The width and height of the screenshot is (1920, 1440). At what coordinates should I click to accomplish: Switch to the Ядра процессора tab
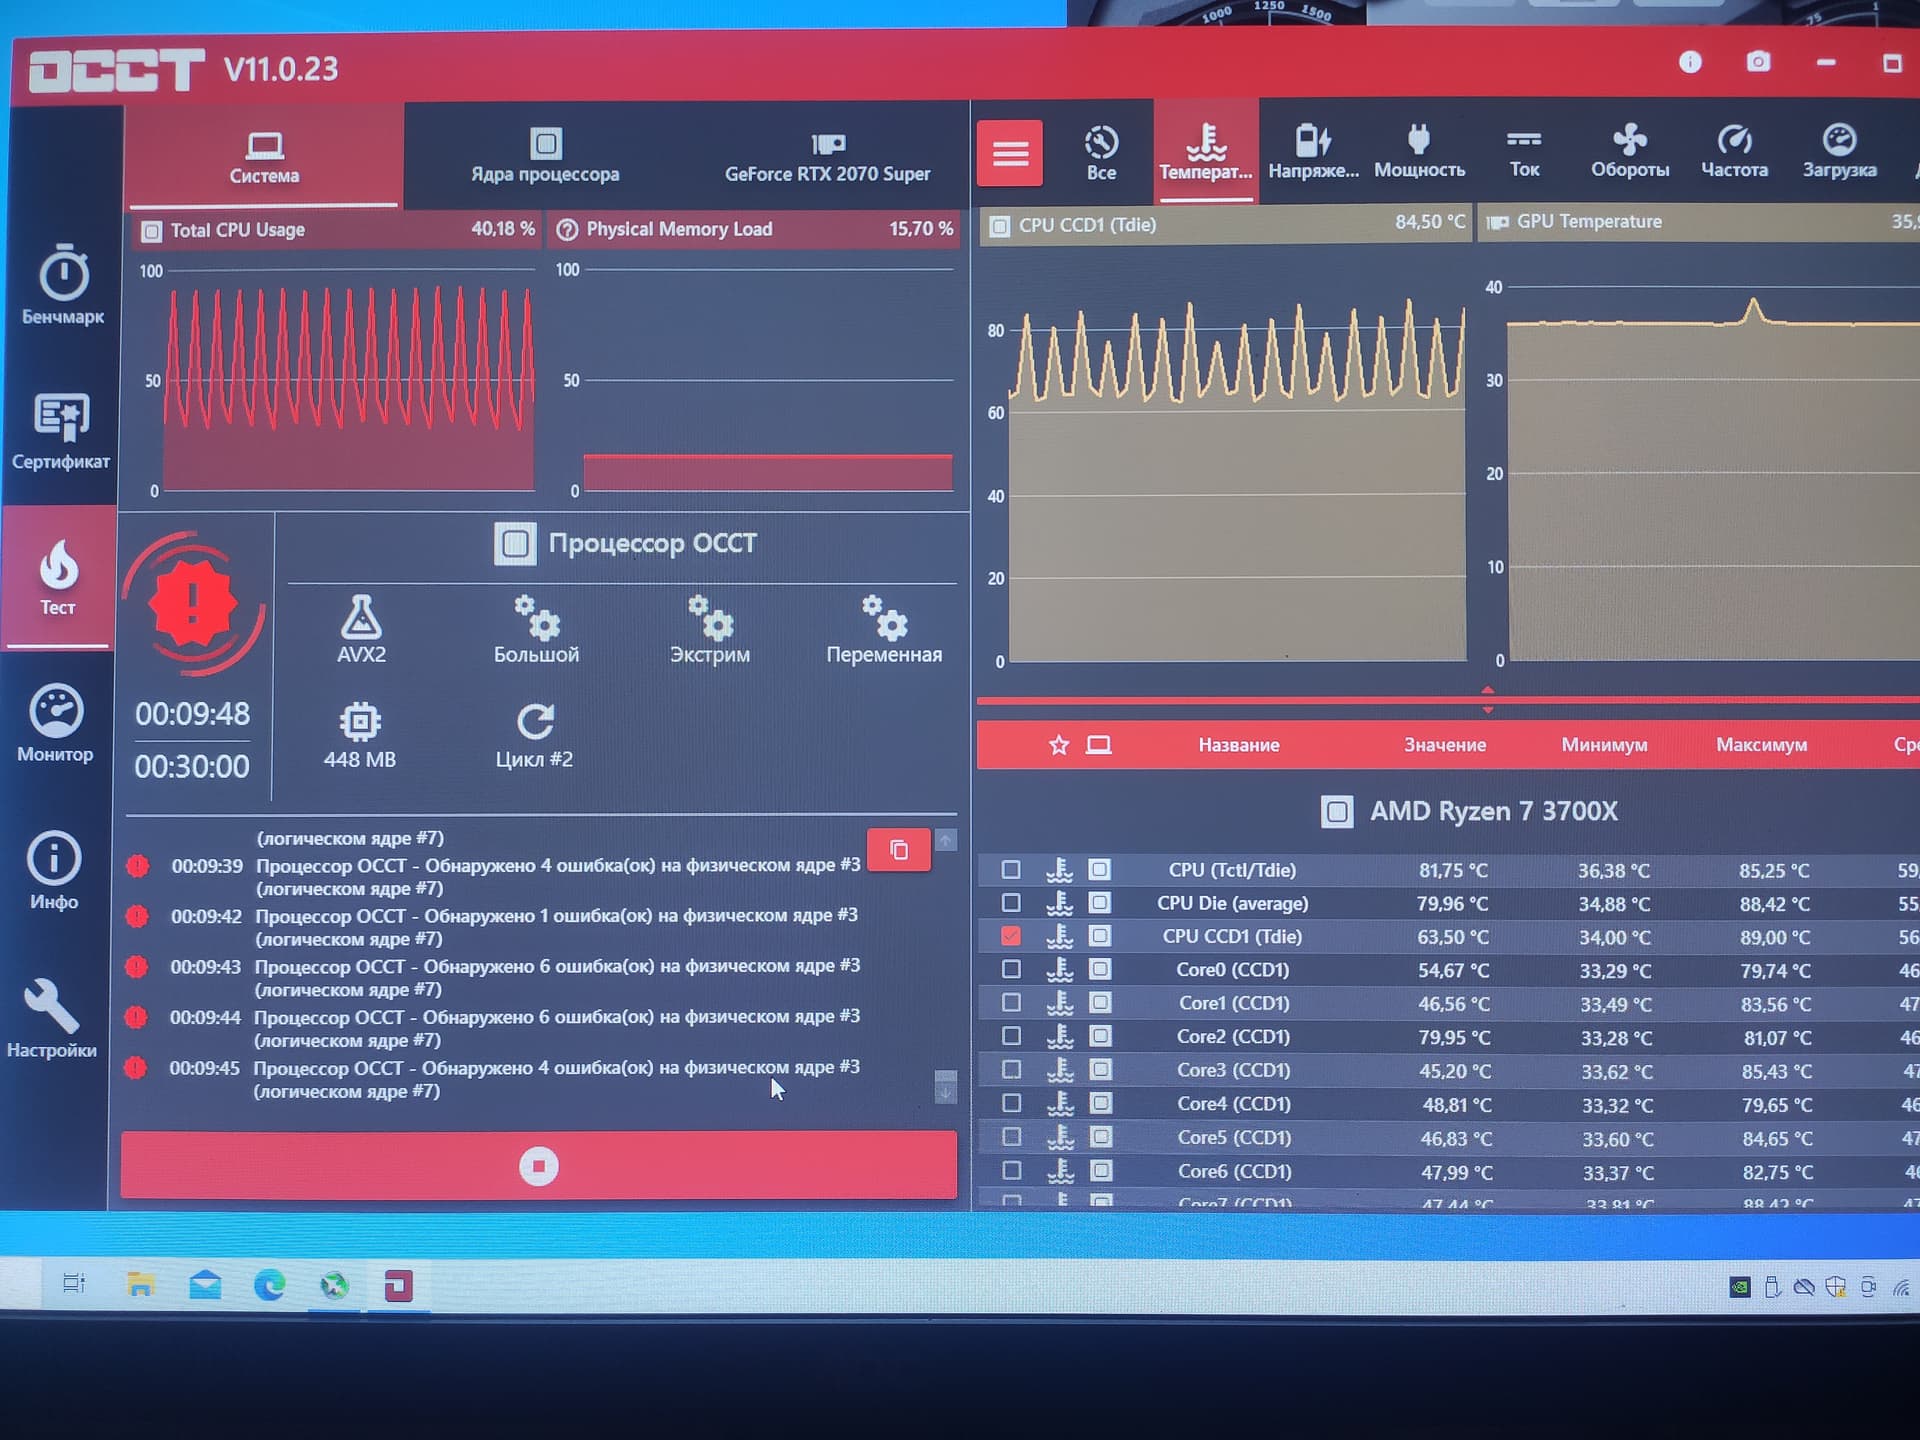coord(545,156)
